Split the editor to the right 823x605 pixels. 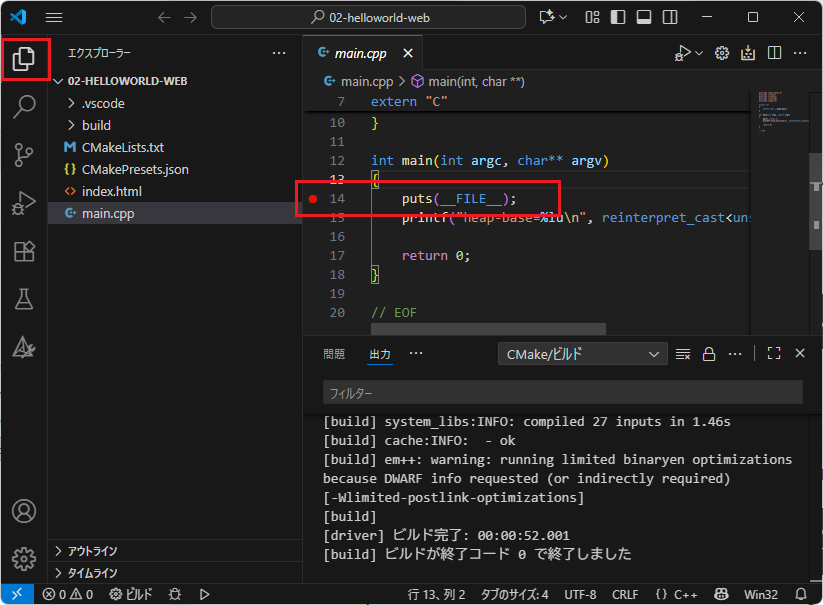point(774,53)
